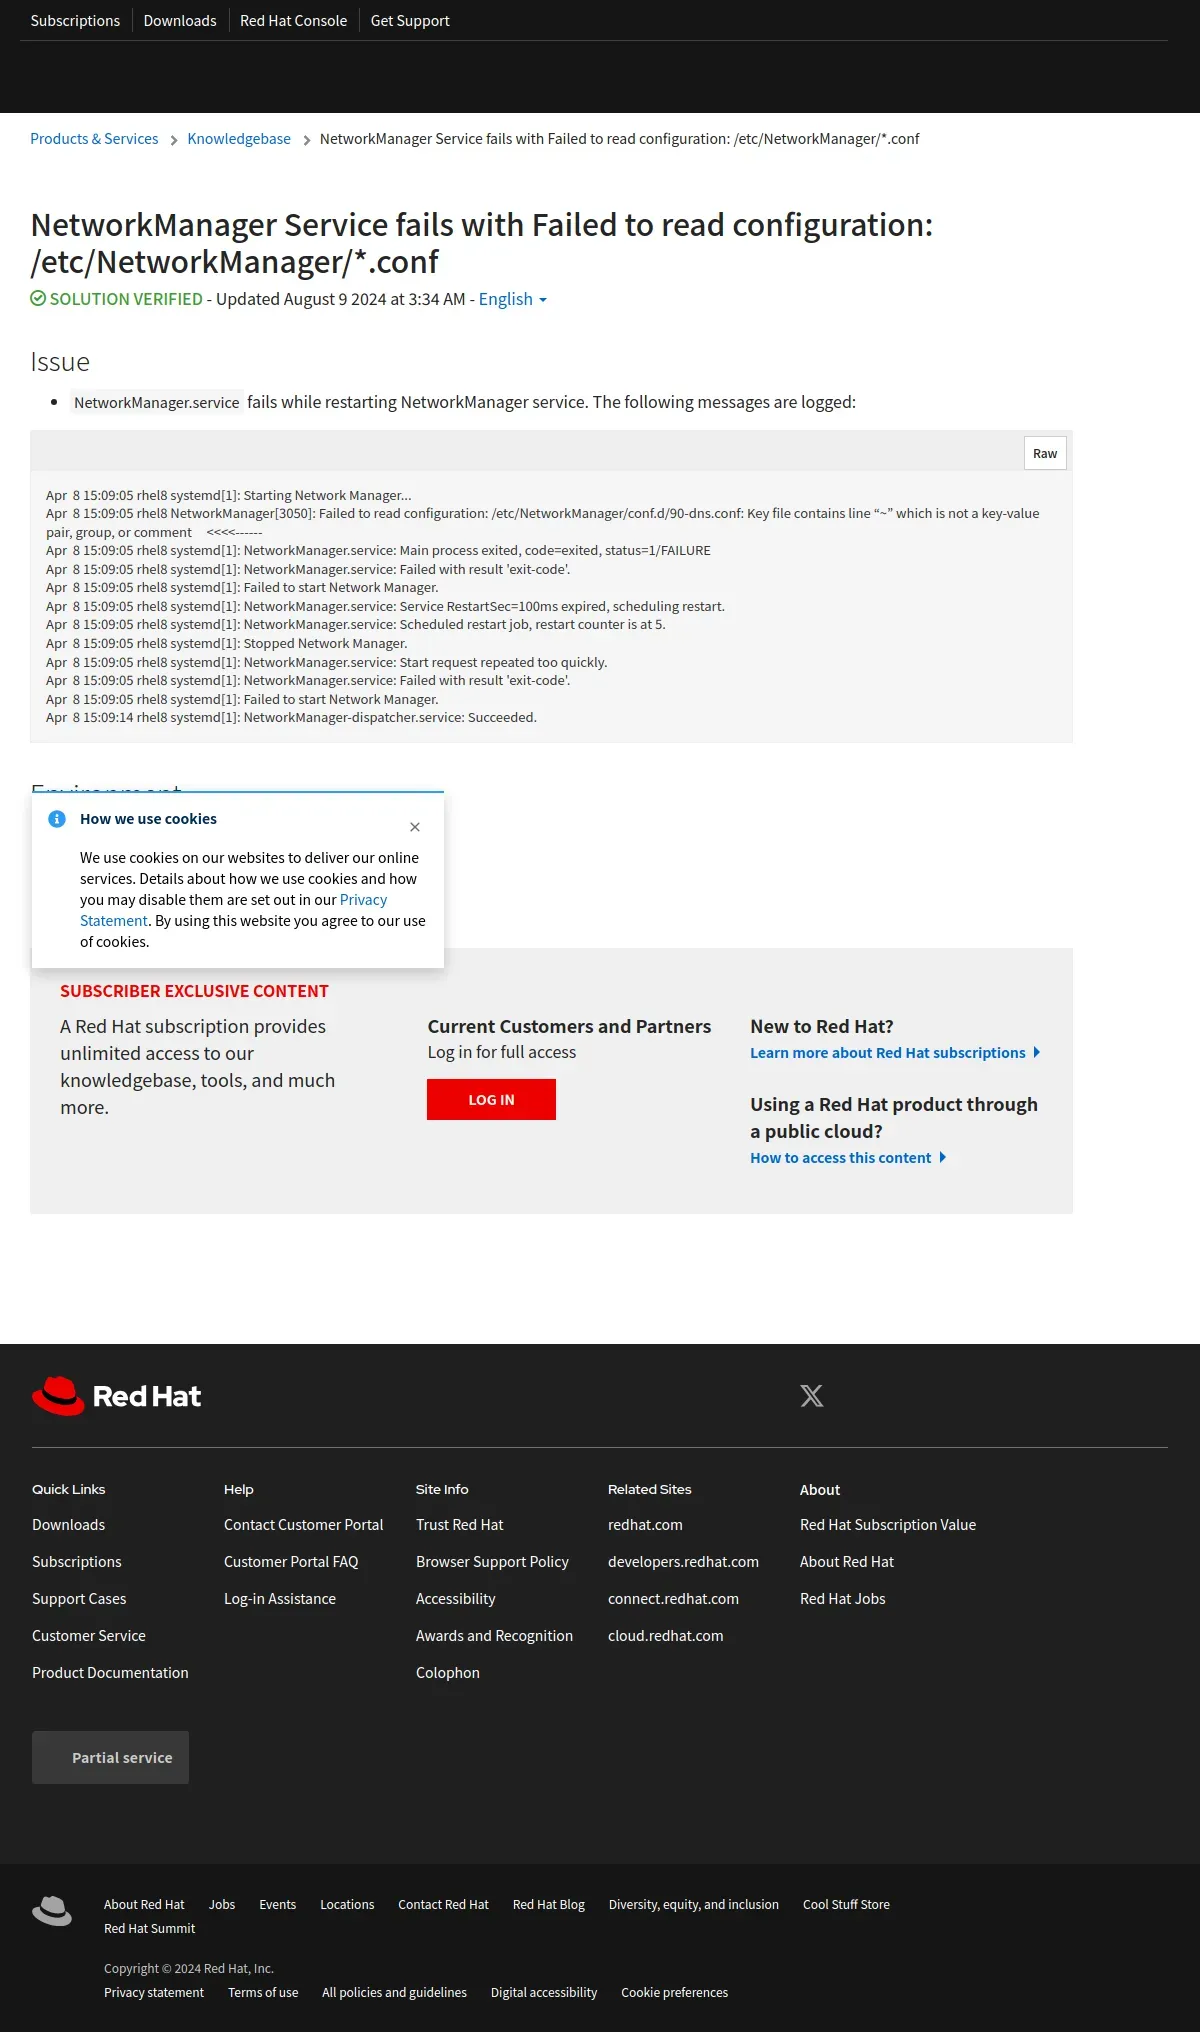Open the X social media icon in footer

tap(812, 1396)
